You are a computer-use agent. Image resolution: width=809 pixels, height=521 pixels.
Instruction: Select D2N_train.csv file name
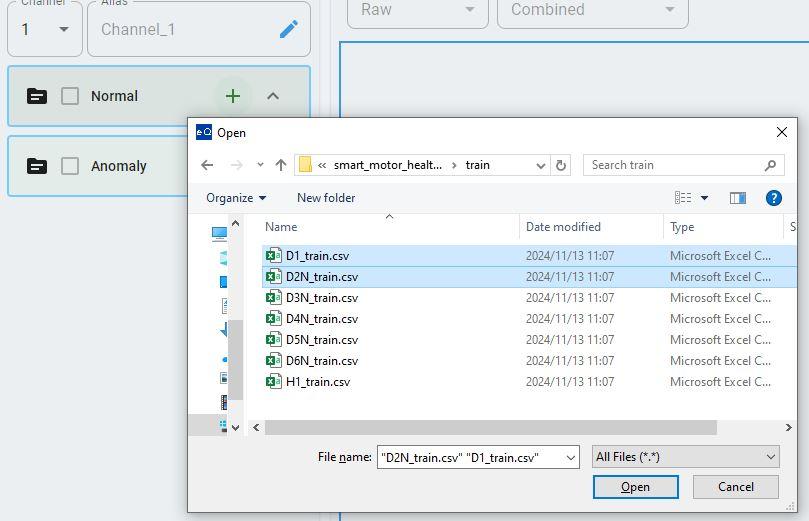tap(322, 277)
